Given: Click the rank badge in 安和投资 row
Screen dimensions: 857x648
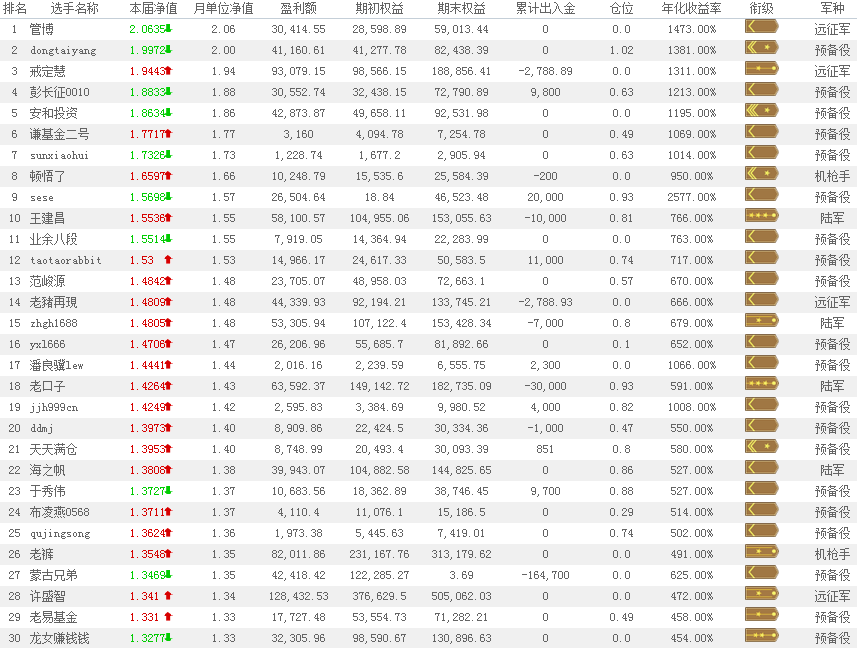Looking at the screenshot, I should pos(761,113).
